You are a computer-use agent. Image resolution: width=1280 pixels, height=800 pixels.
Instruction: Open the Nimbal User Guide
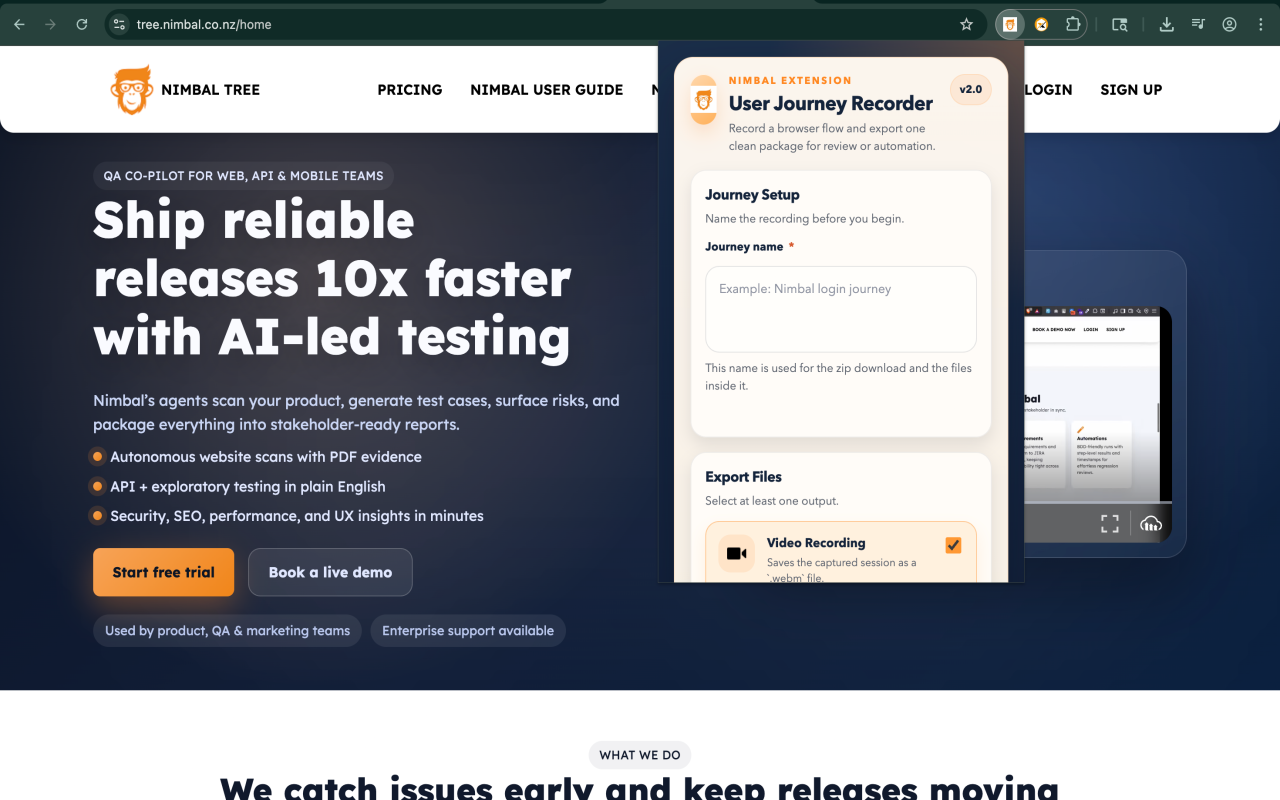[x=547, y=90]
